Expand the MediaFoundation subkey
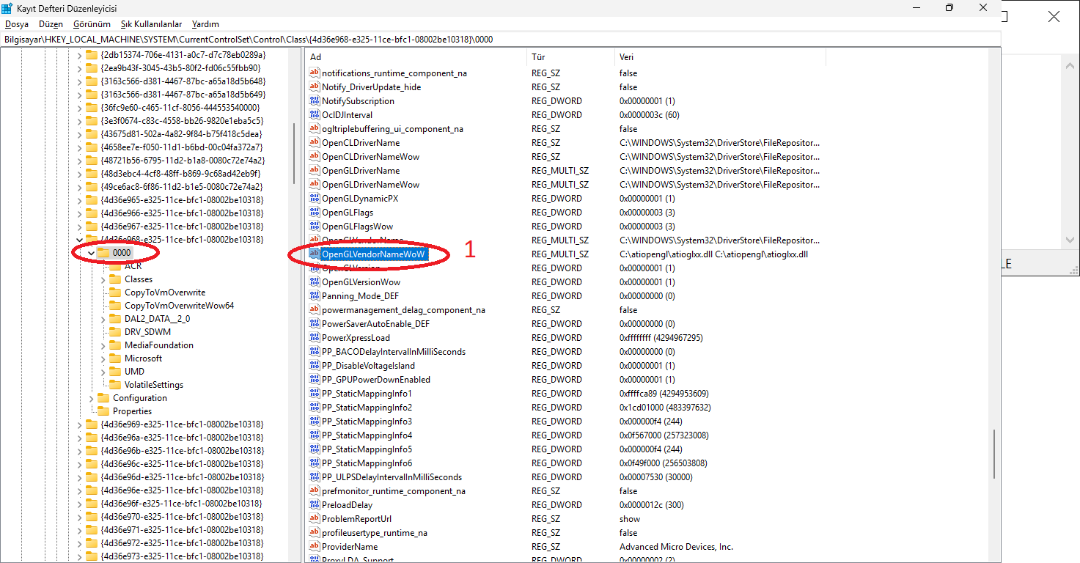The height and width of the screenshot is (563, 1080). 103,345
